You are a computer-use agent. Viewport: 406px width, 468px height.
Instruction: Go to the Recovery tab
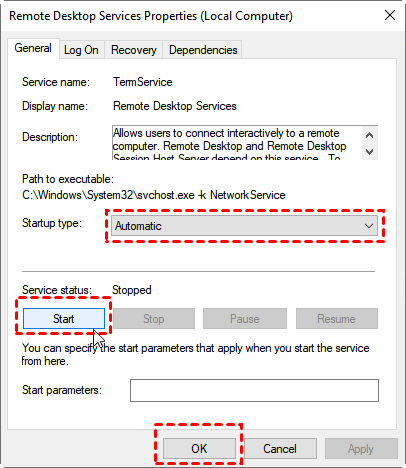click(x=134, y=50)
